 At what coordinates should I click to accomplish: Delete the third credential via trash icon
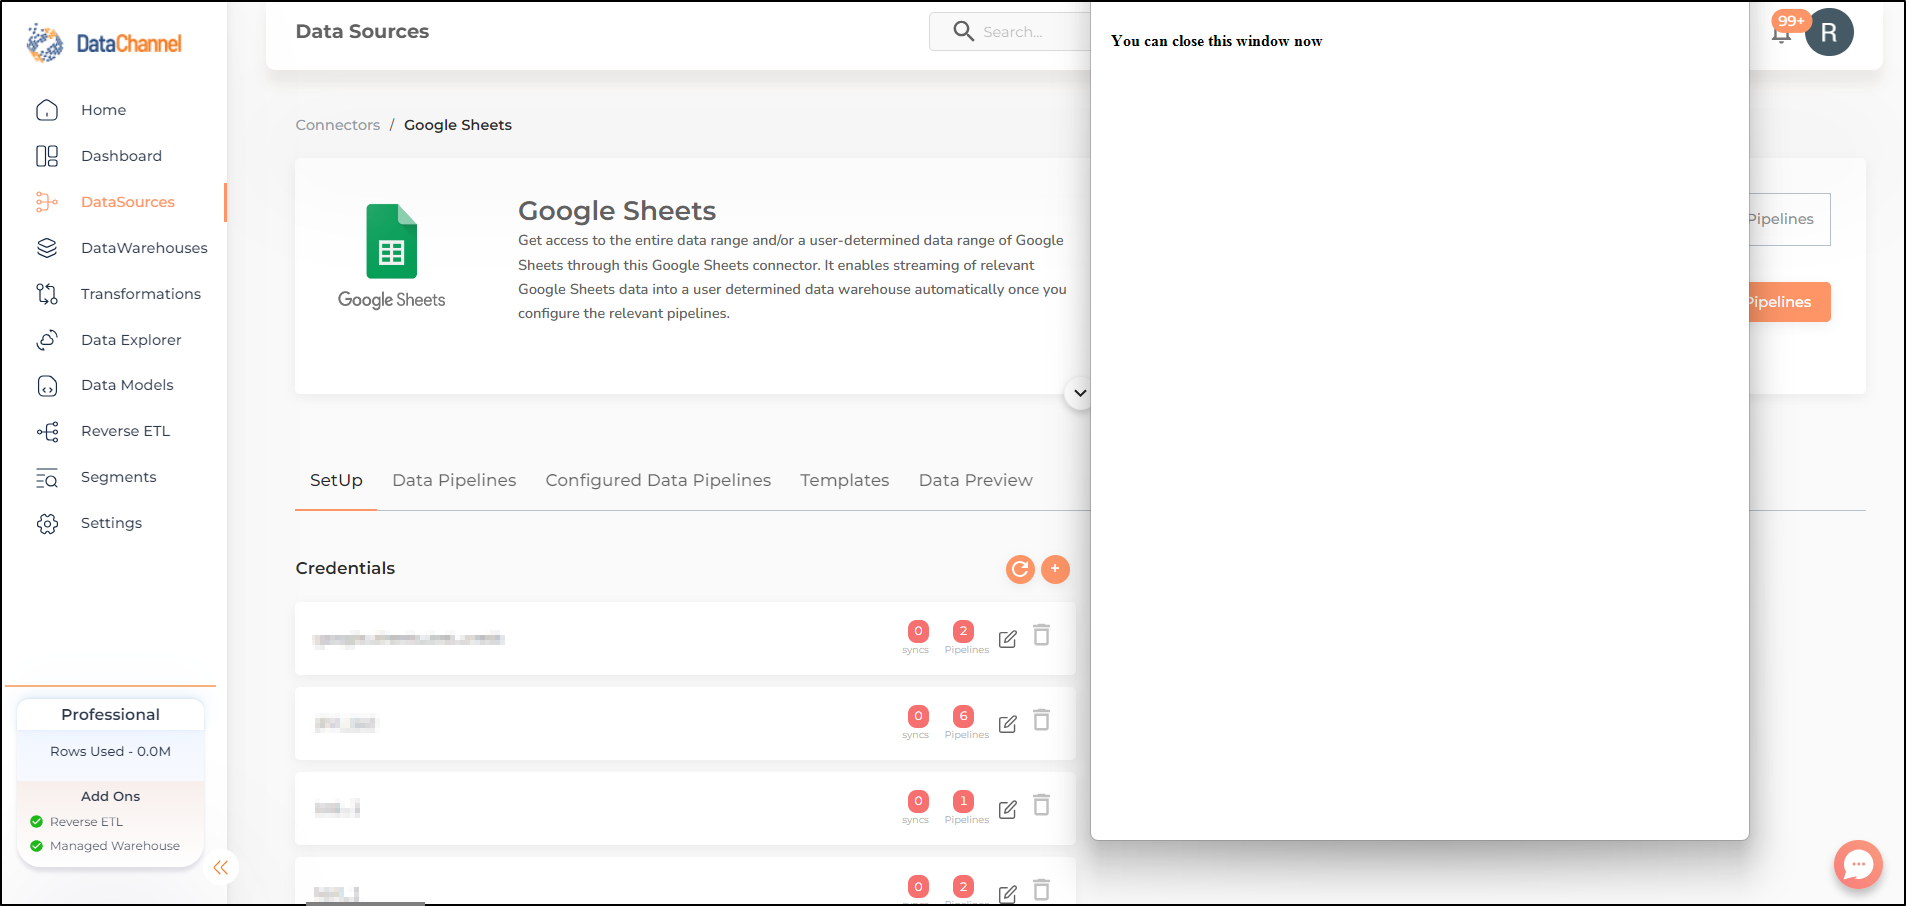(x=1041, y=805)
